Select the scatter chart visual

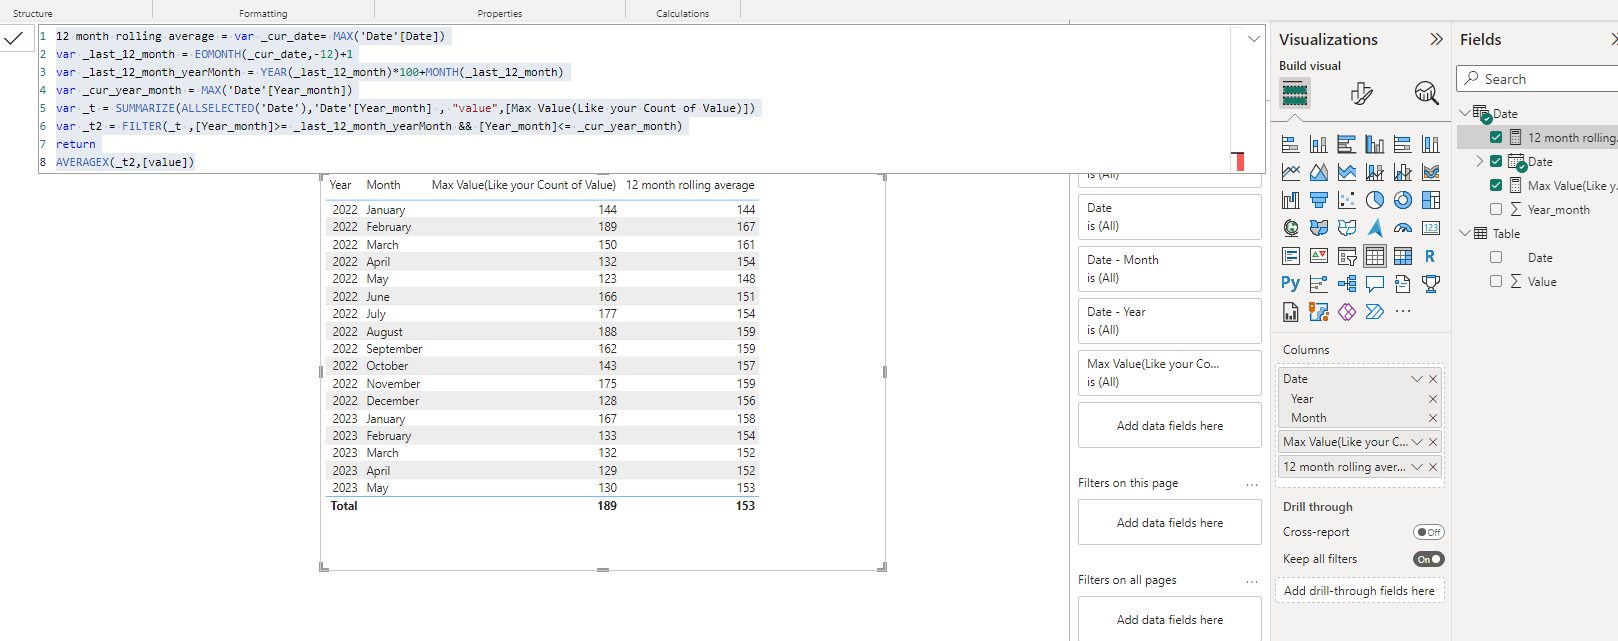pos(1347,201)
